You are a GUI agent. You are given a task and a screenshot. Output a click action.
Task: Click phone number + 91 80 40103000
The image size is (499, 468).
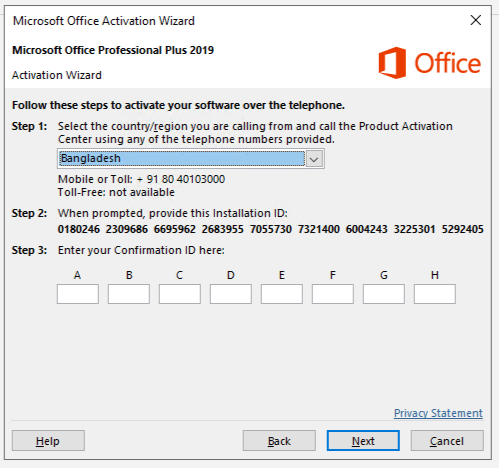[x=181, y=179]
